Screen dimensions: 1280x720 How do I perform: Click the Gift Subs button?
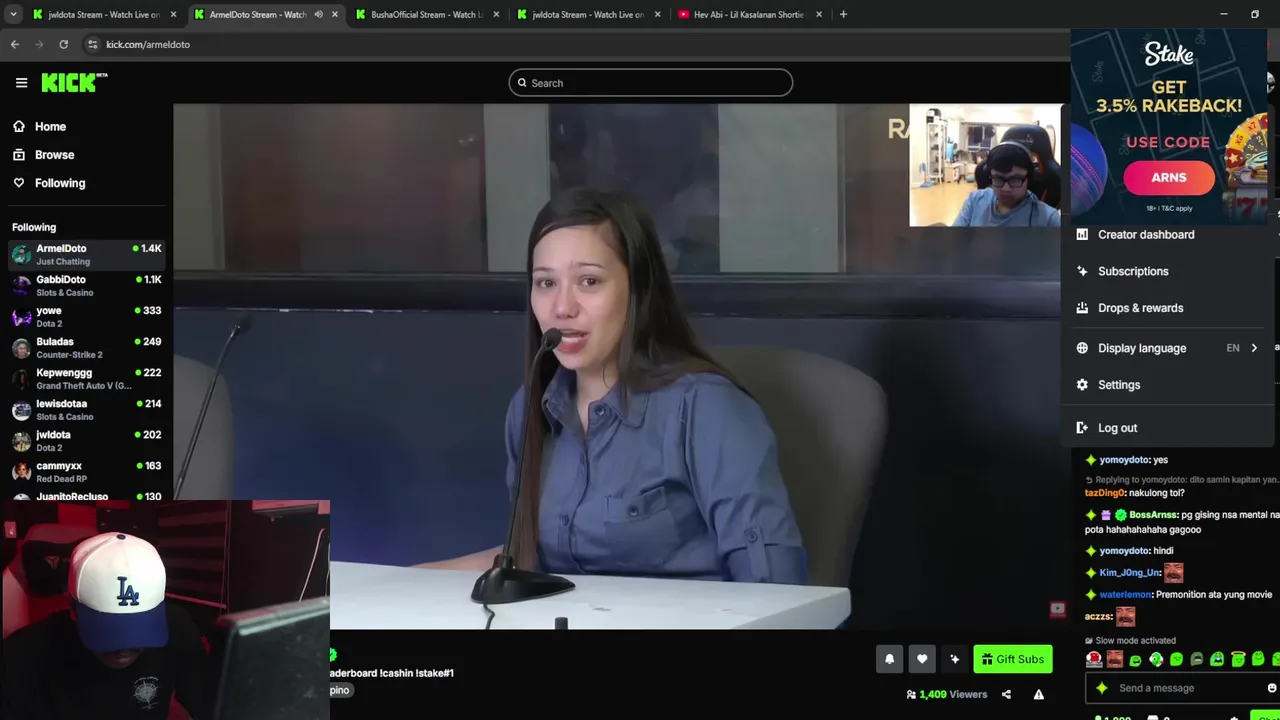pos(1012,659)
